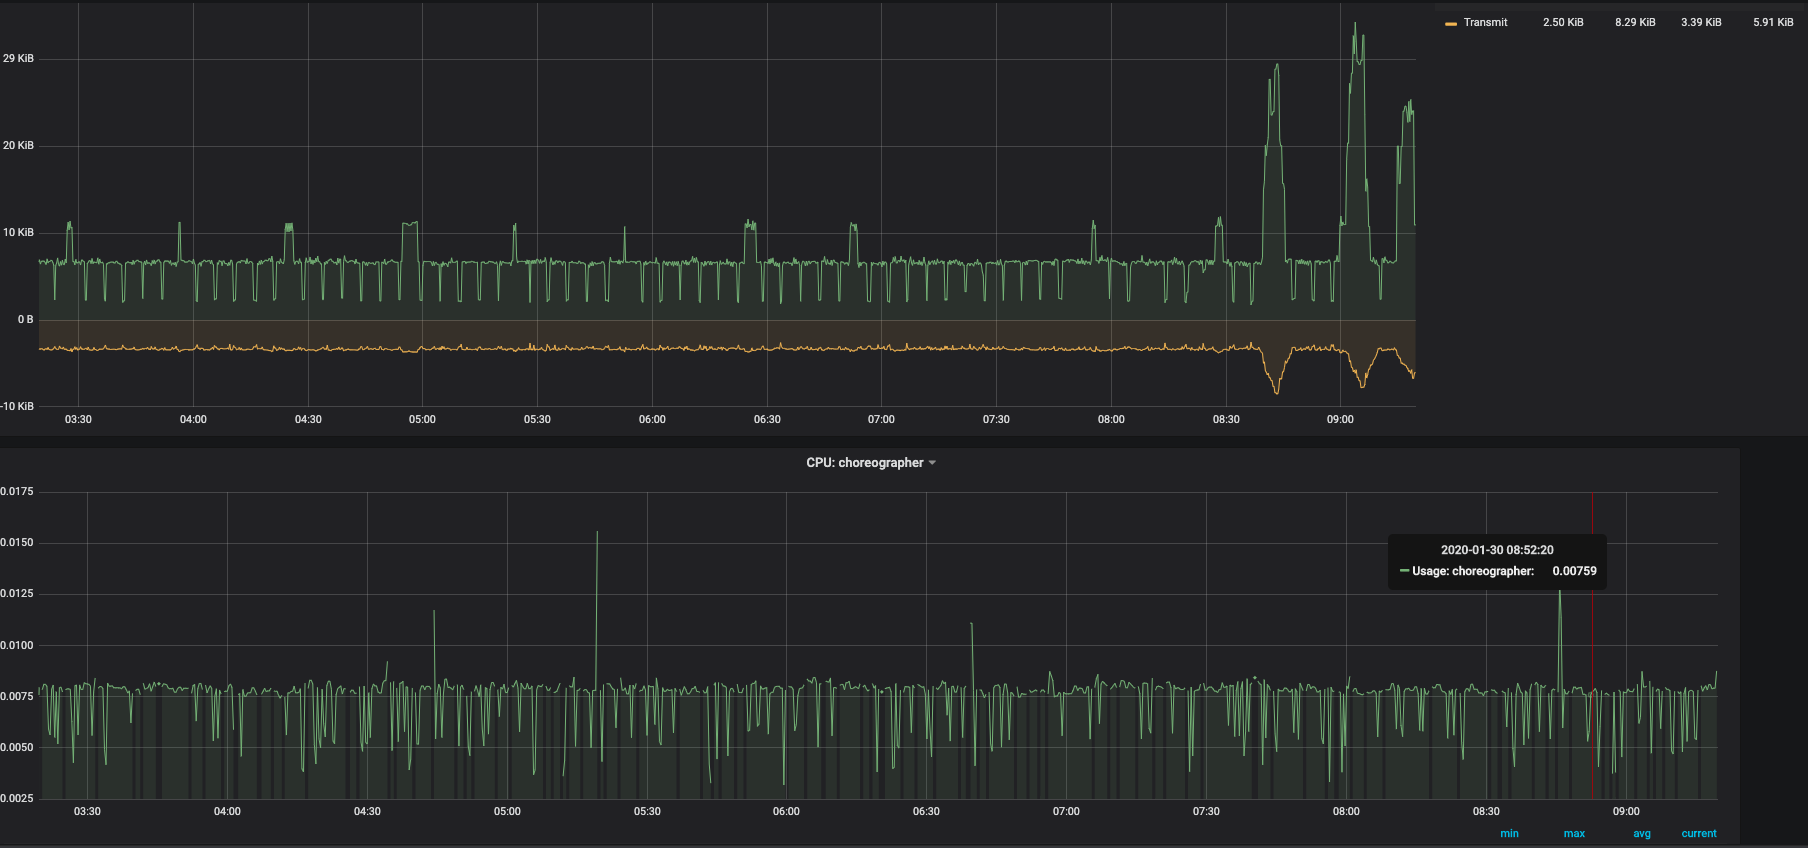The image size is (1808, 848).
Task: Click 03:30 on the network graph time axis
Action: tap(78, 419)
